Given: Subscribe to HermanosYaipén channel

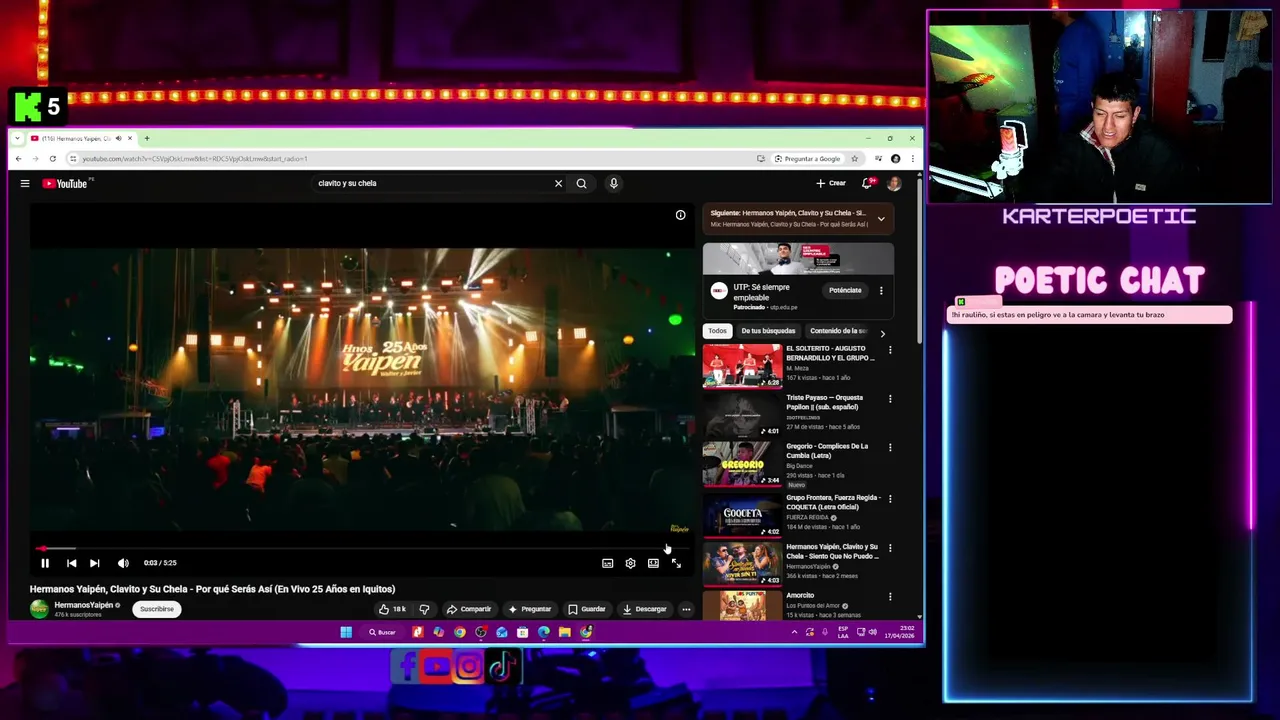Looking at the screenshot, I should click(x=156, y=609).
